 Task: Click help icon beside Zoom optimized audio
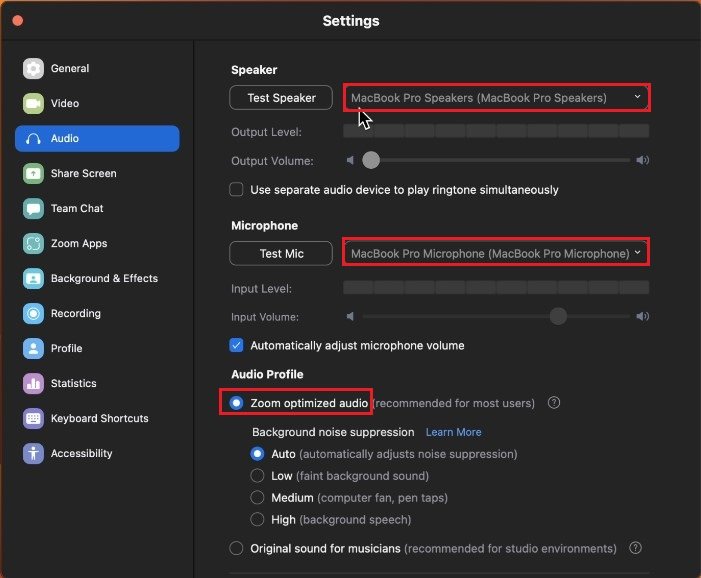tap(553, 403)
